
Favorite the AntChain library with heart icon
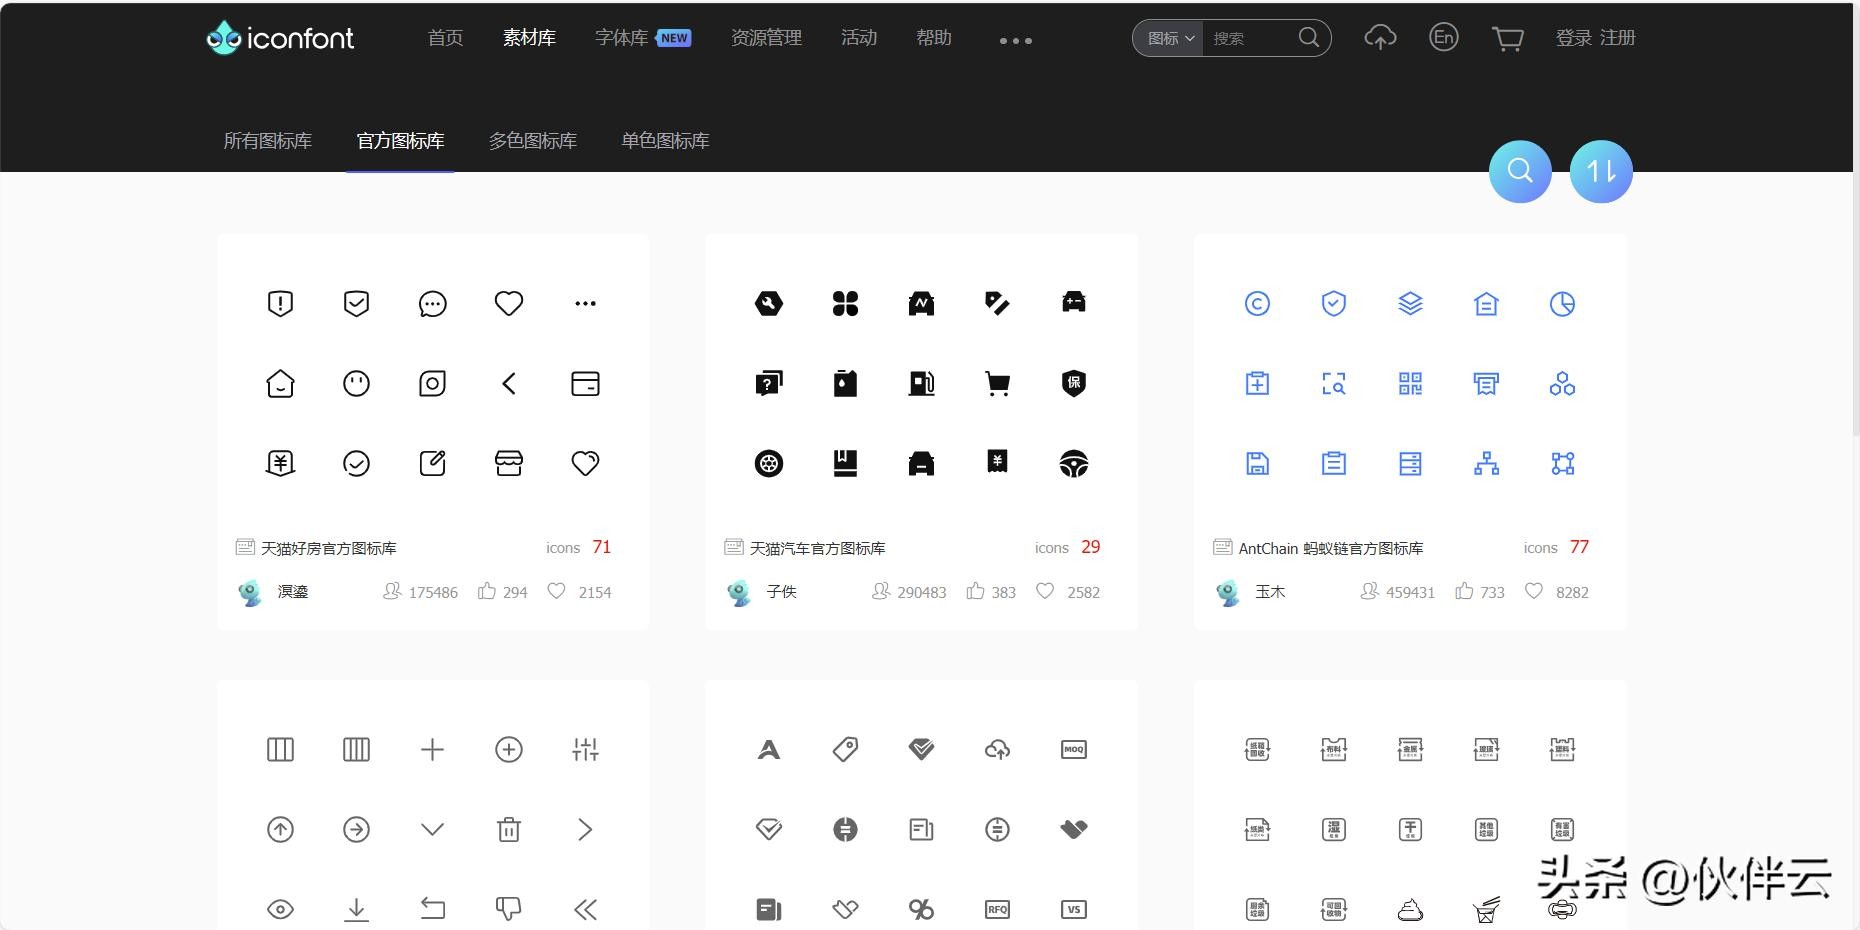point(1533,591)
